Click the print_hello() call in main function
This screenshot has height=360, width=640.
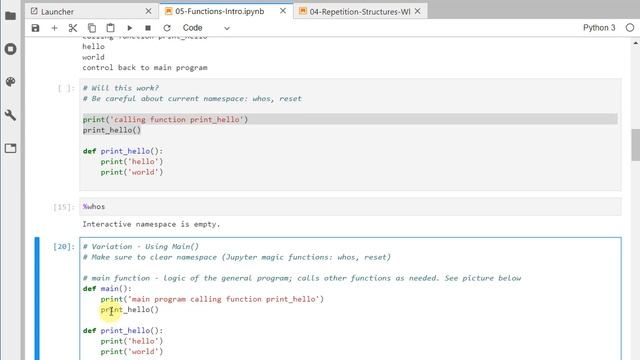pos(129,309)
